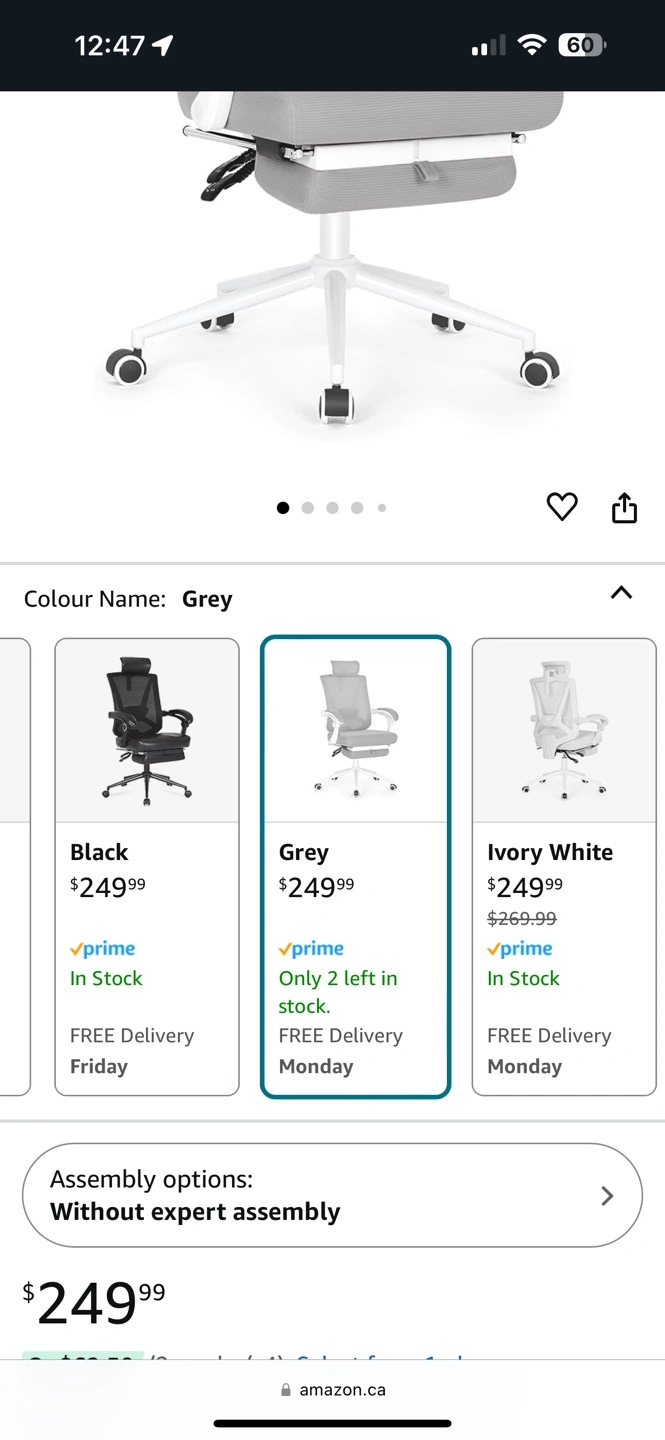
Task: Select the first active carousel dot
Action: [283, 508]
